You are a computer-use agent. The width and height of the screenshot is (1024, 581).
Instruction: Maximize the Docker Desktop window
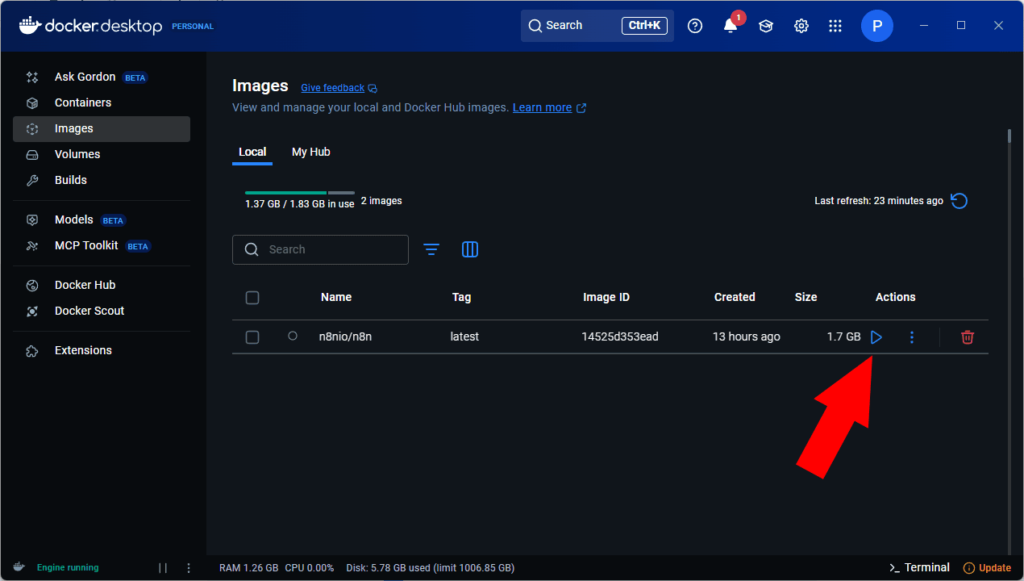961,25
